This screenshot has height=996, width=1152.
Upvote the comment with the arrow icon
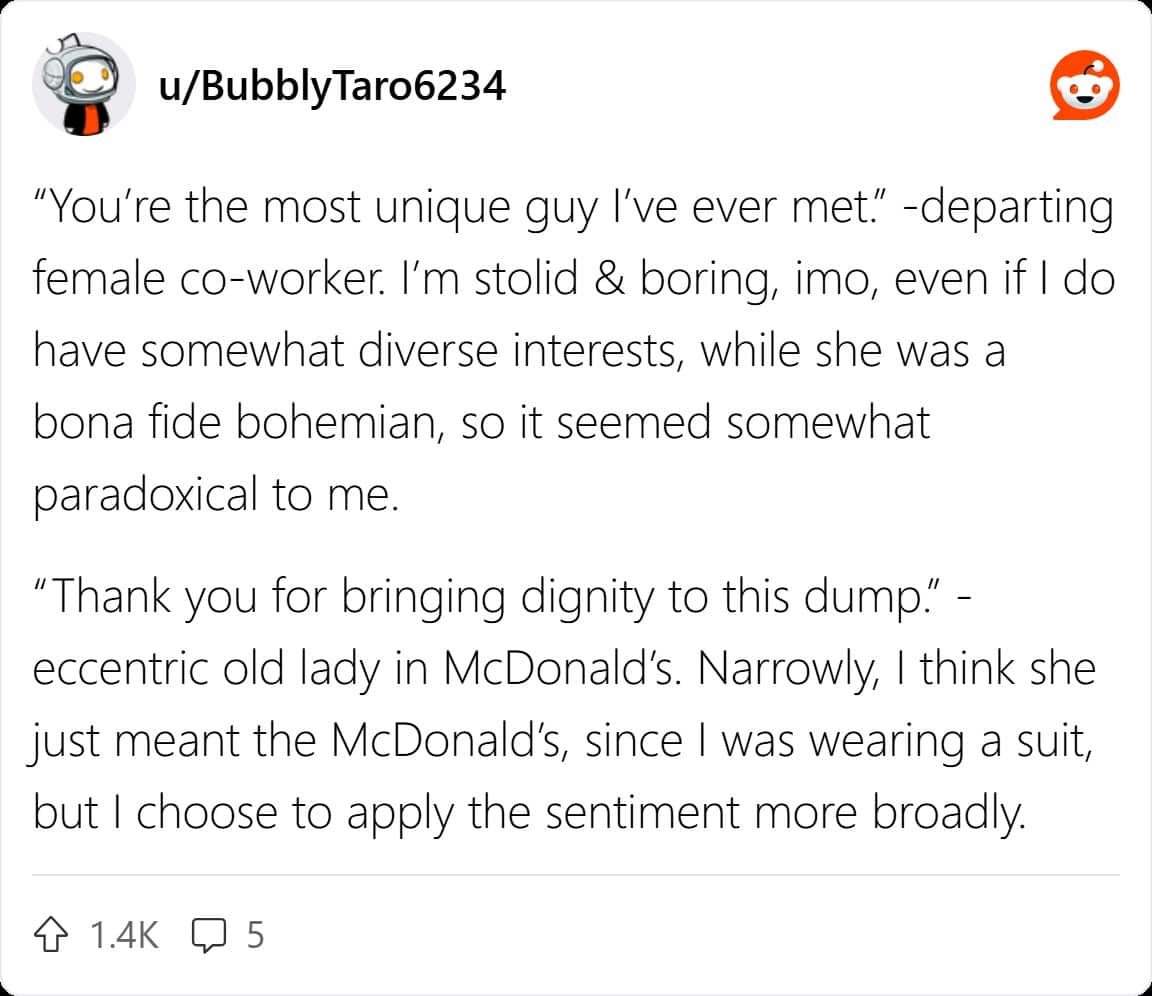51,934
